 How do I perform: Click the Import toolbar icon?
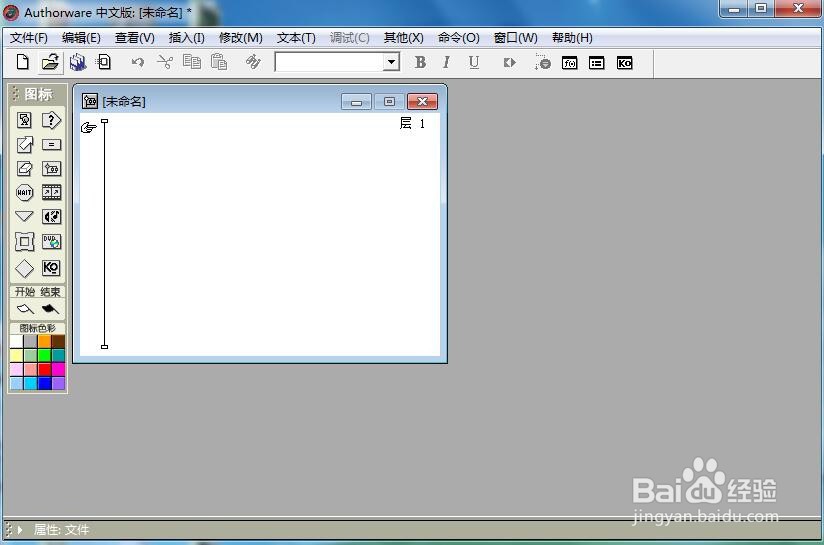click(x=104, y=63)
